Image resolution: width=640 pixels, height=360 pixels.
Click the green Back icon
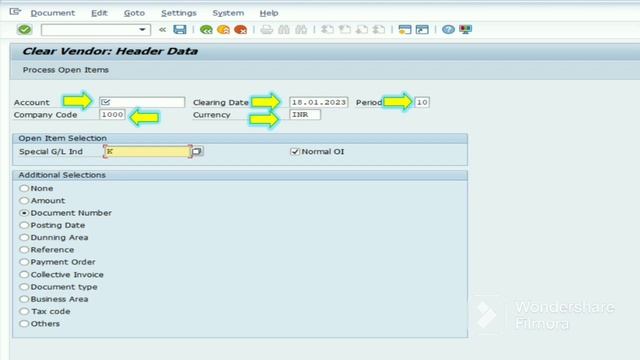206,29
